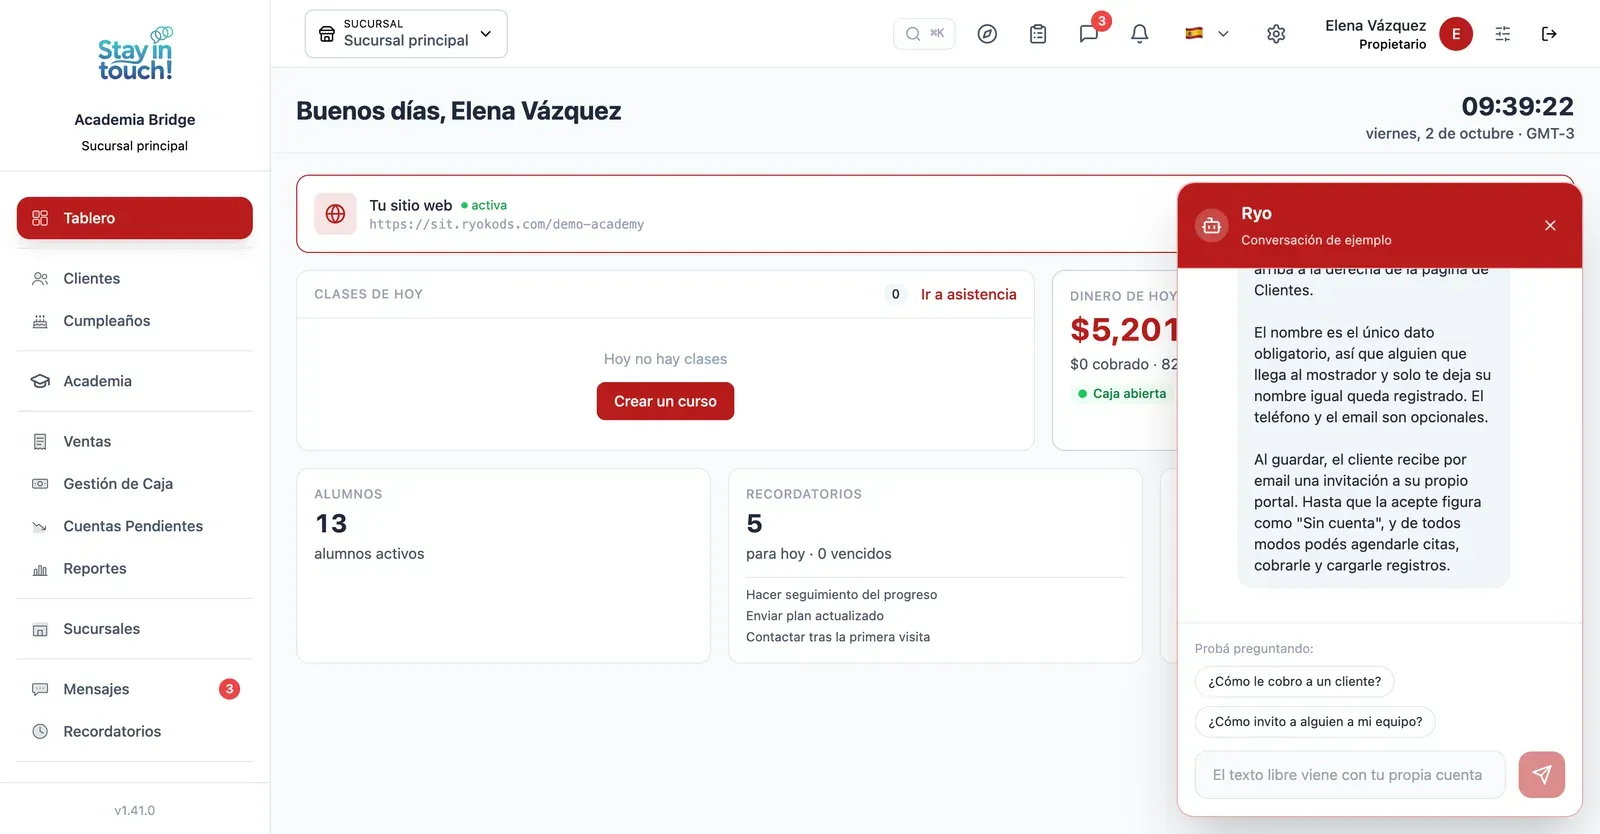
Task: Send the chat message with paper plane
Action: pyautogui.click(x=1542, y=775)
